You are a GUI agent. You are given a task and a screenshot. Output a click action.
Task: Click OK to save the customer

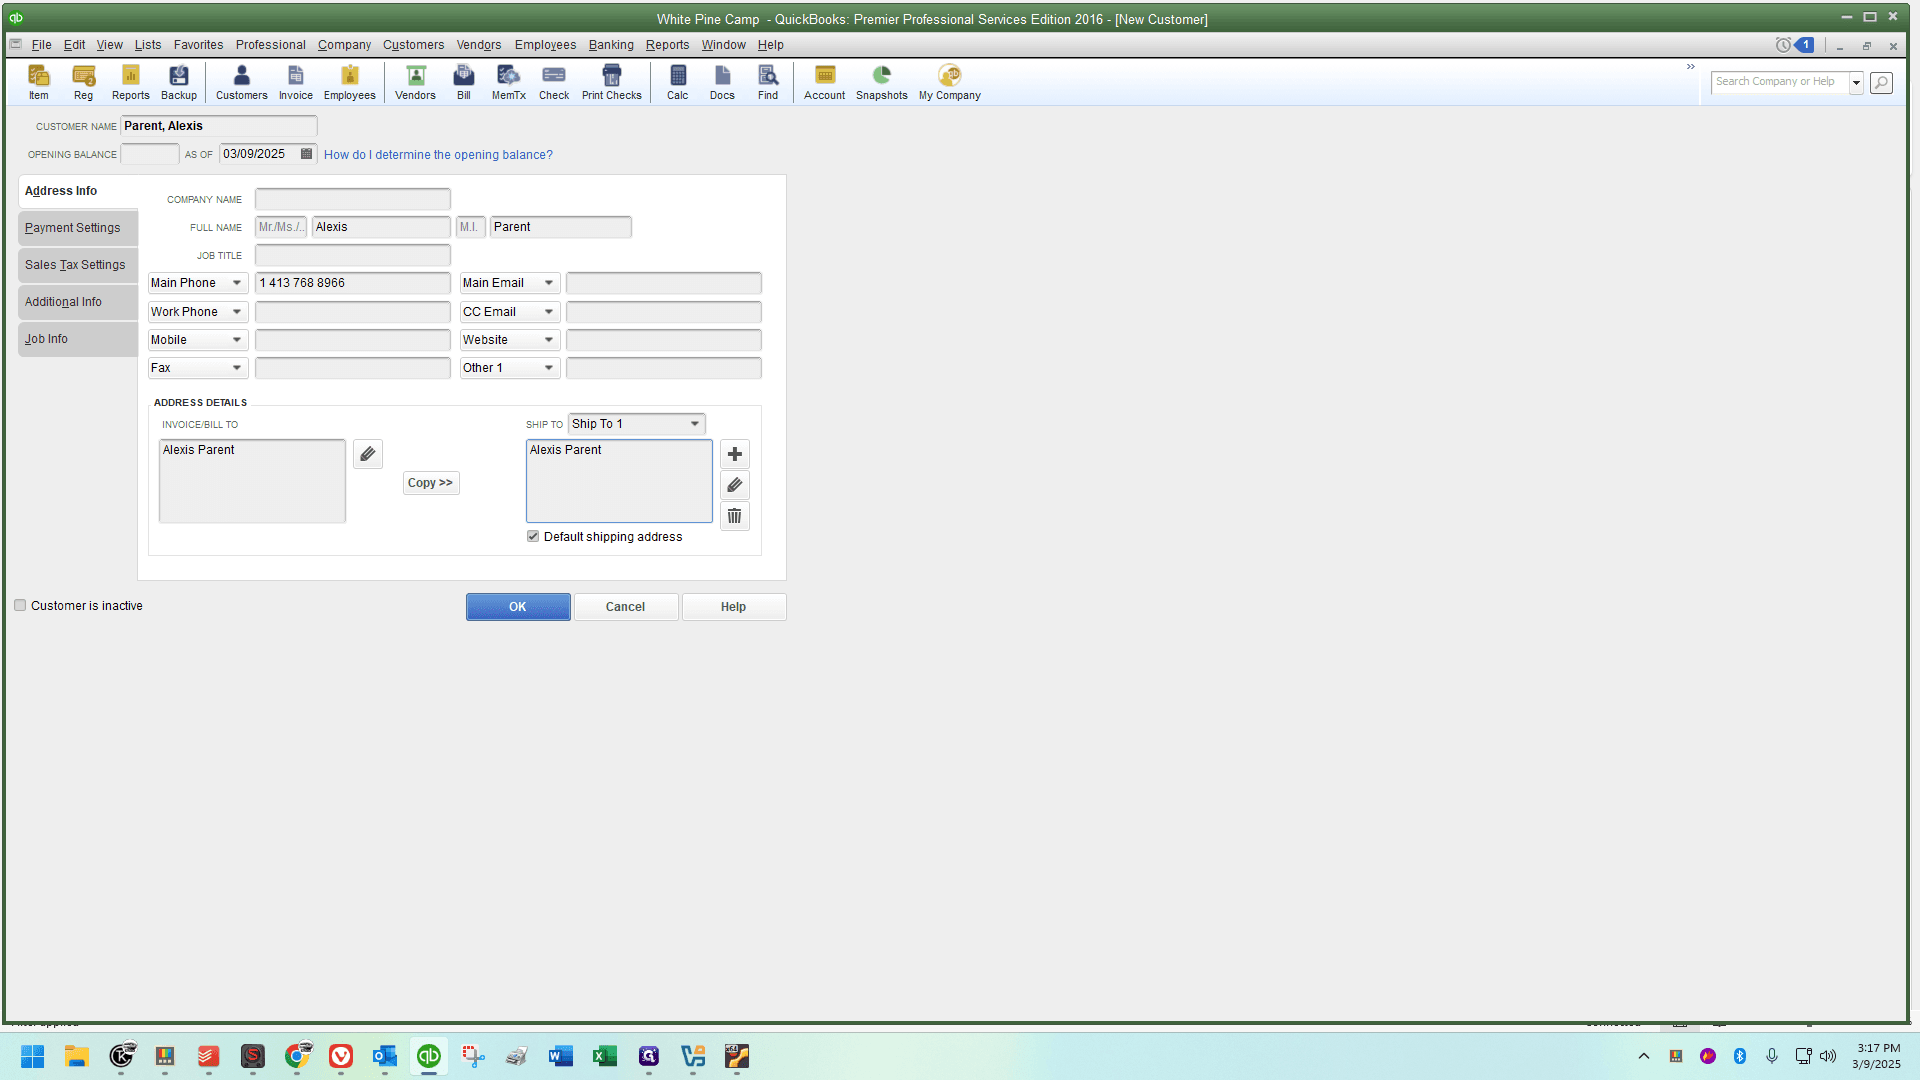pyautogui.click(x=518, y=607)
